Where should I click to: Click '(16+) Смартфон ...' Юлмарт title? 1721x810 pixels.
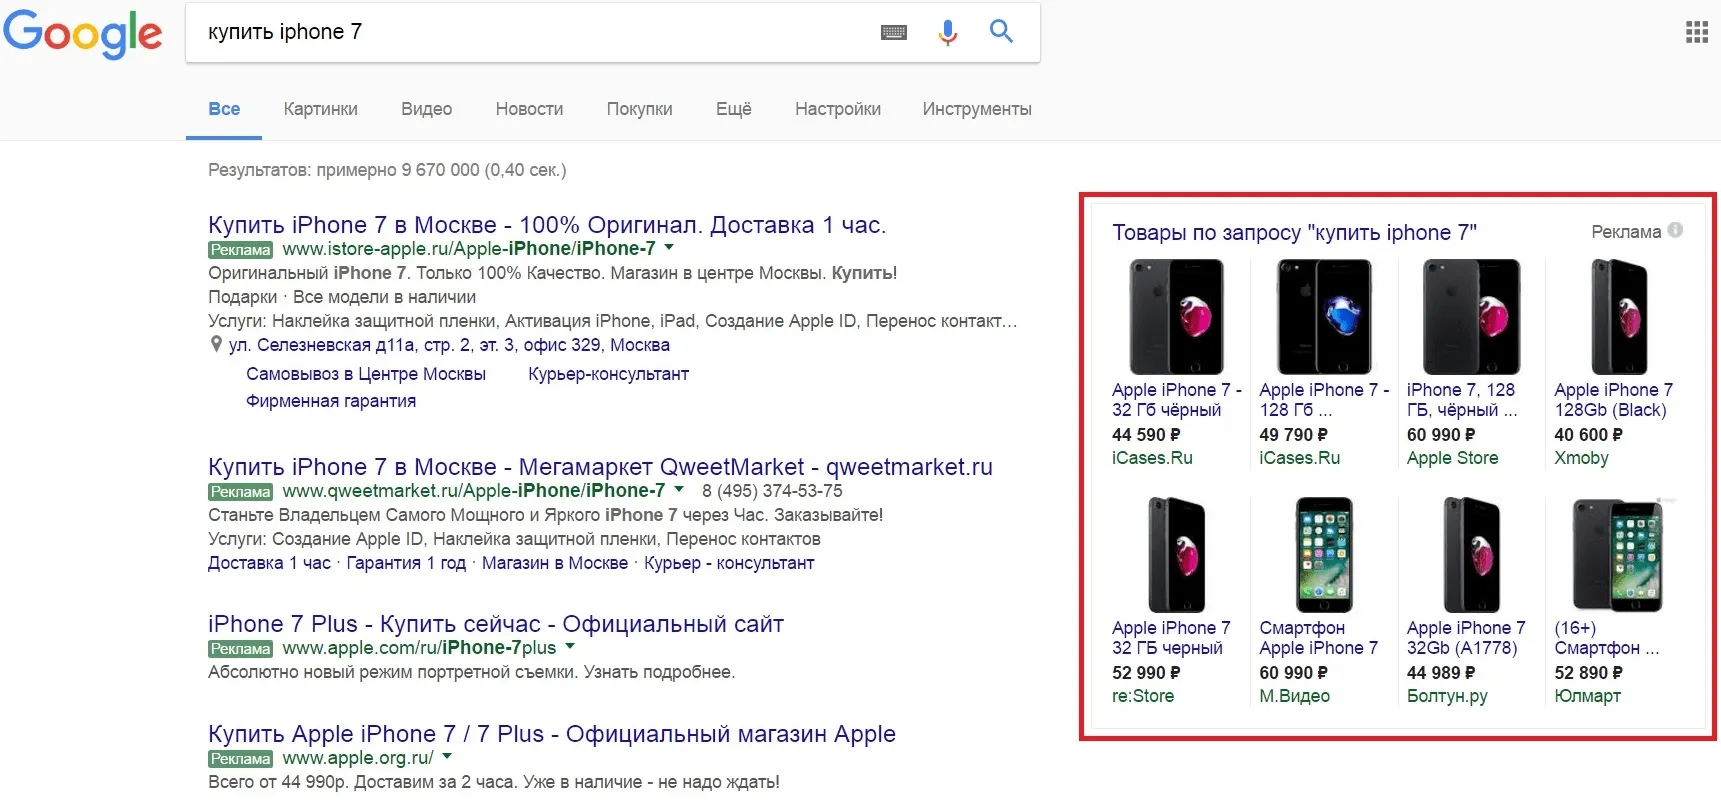(x=1606, y=638)
